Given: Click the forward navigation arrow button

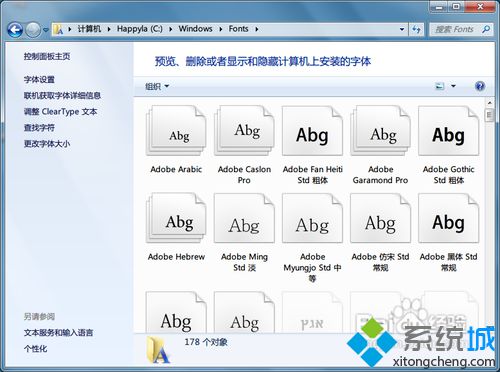Looking at the screenshot, I should (x=33, y=30).
